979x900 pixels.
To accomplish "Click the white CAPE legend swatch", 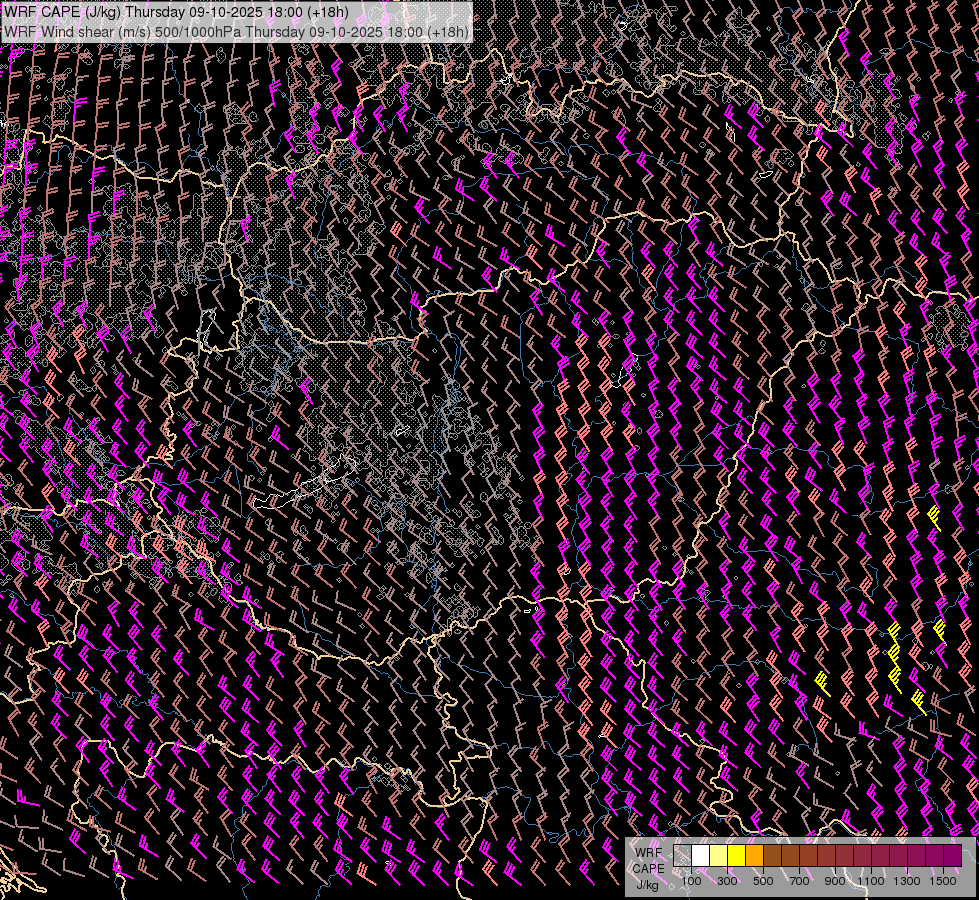I will pyautogui.click(x=700, y=856).
